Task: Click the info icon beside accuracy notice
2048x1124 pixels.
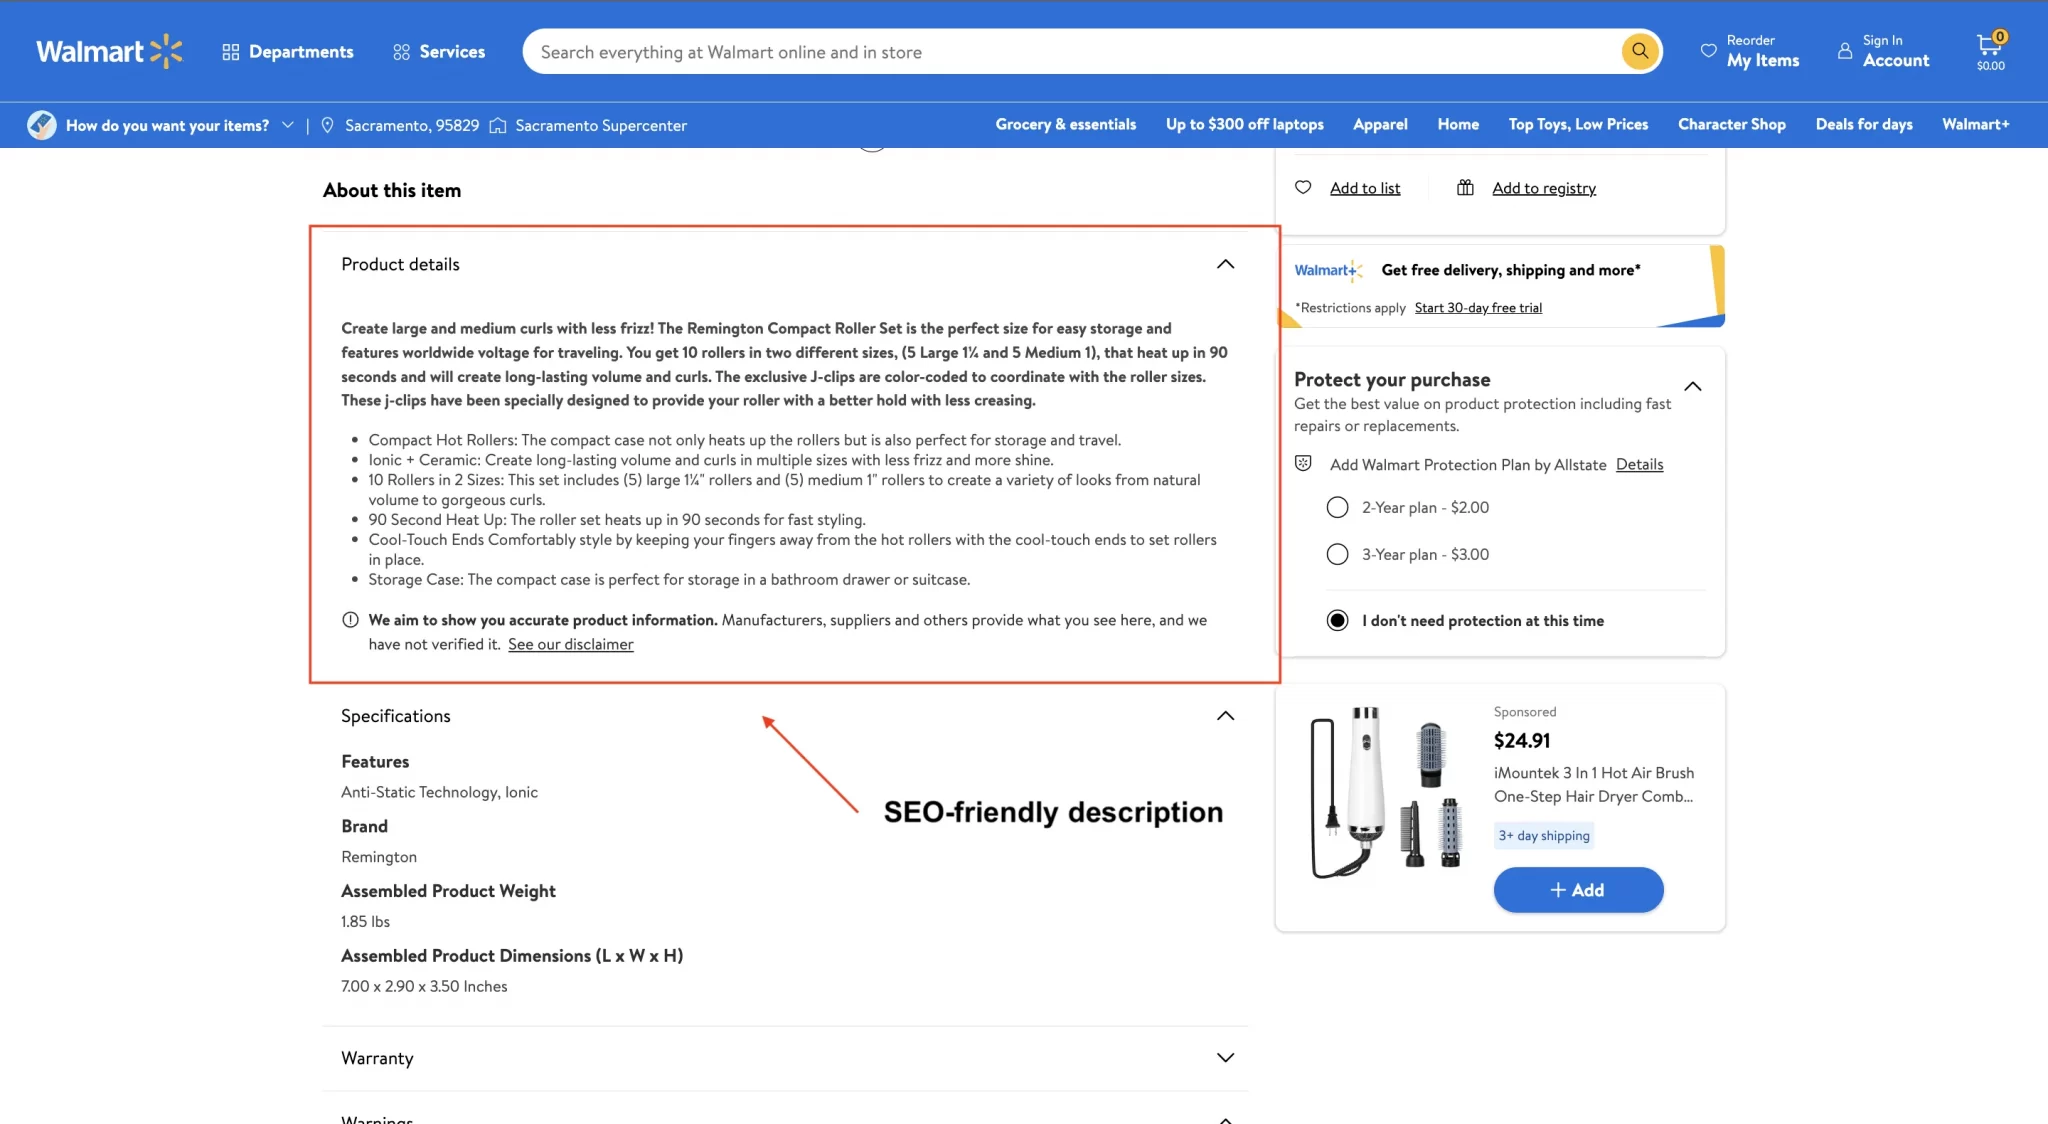Action: tap(350, 620)
